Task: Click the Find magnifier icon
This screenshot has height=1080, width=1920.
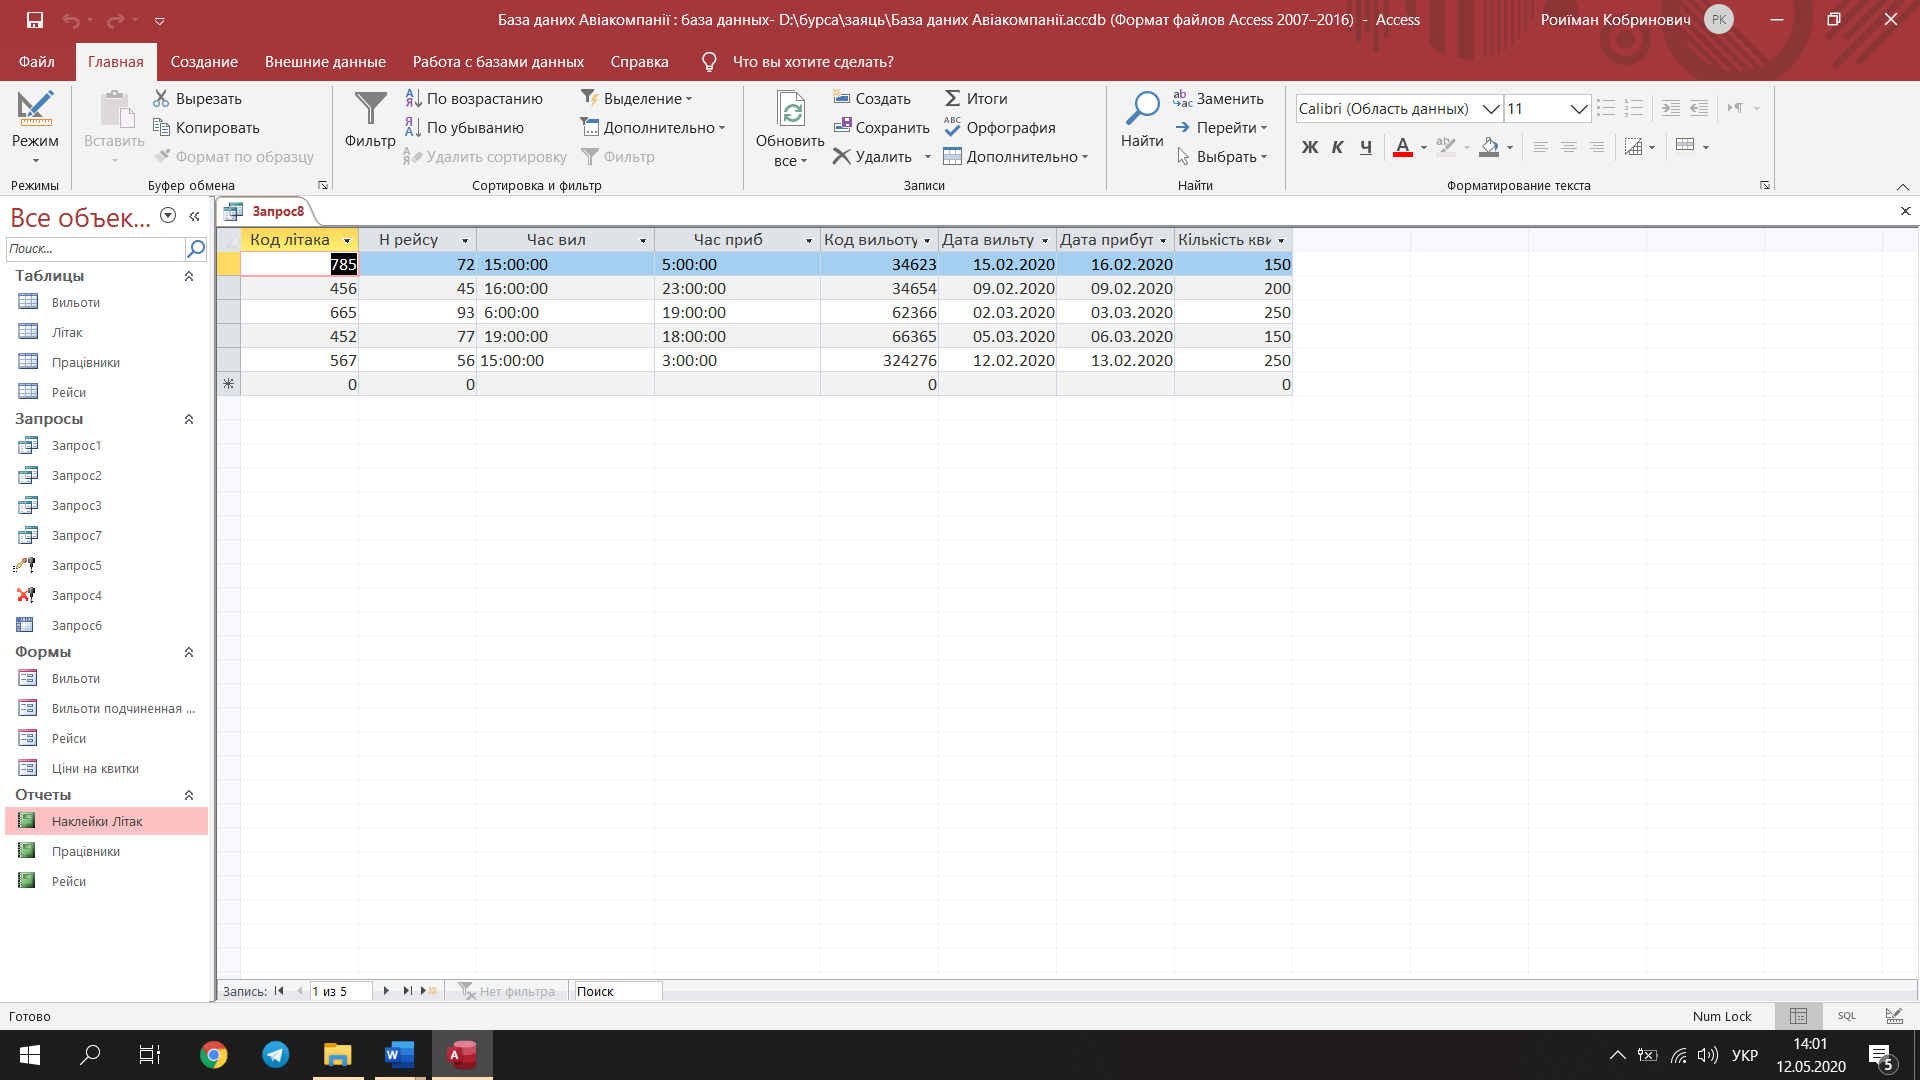Action: 1141,108
